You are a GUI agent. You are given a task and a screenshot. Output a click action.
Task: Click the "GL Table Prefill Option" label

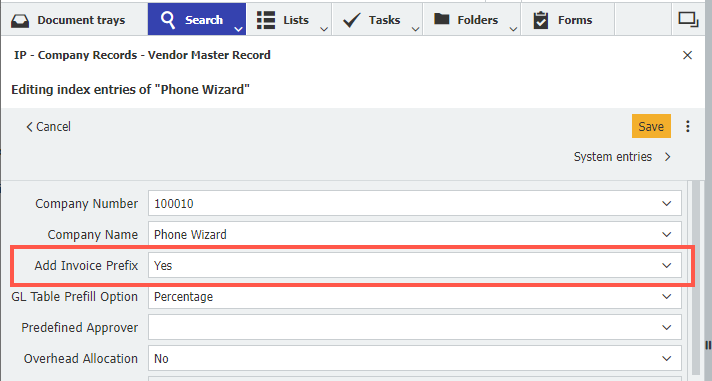click(74, 297)
